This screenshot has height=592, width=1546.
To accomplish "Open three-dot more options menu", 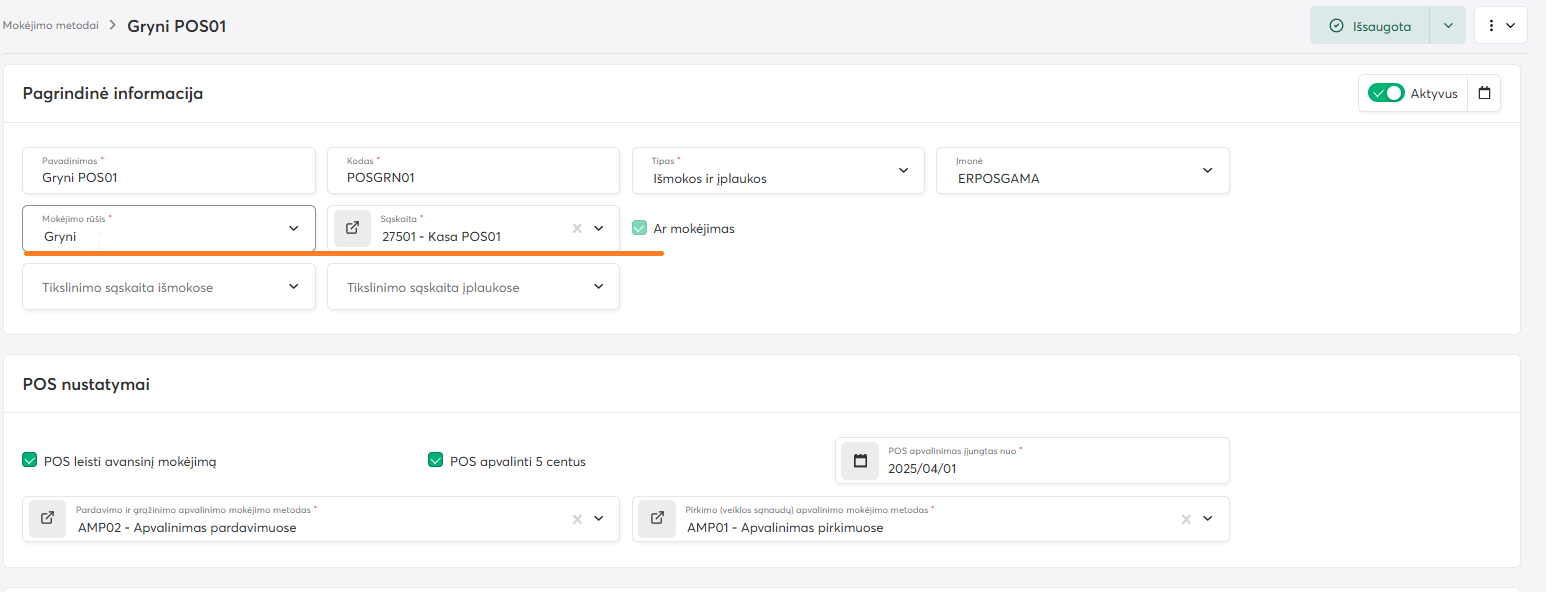I will click(x=1500, y=26).
